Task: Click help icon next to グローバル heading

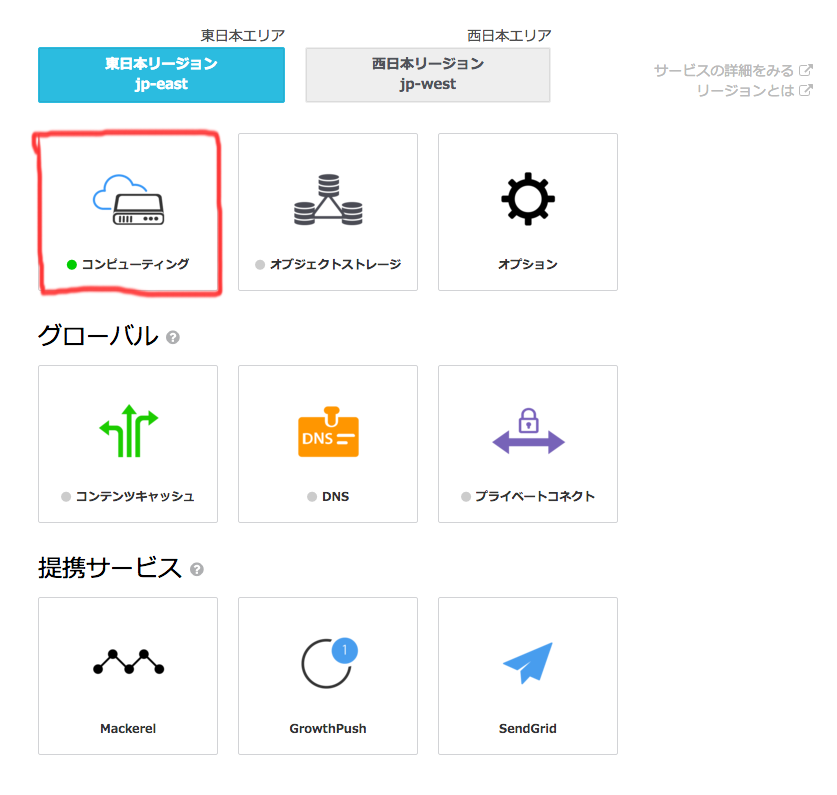Action: click(x=172, y=337)
